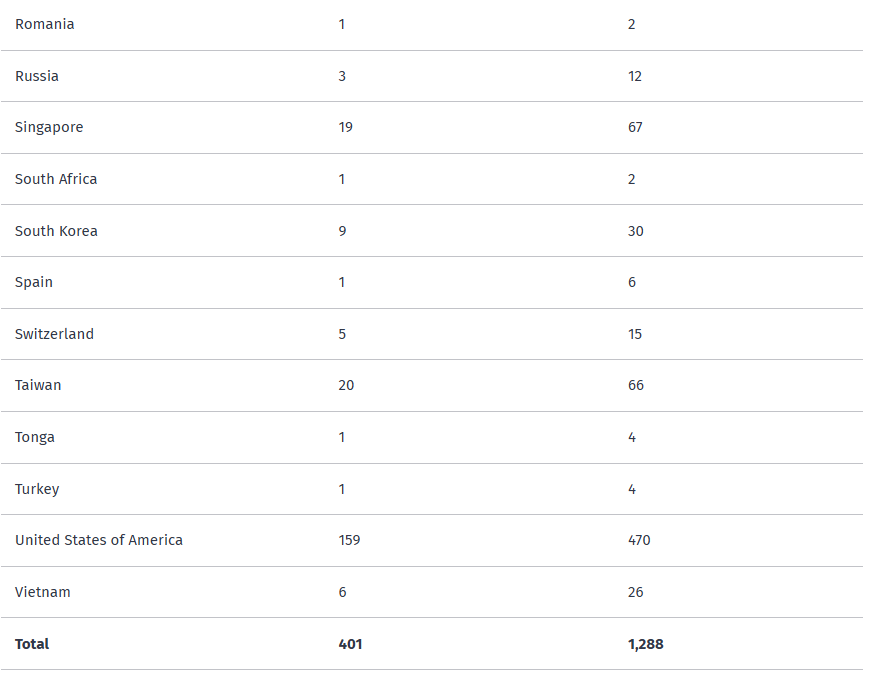
Task: Select the value 470 in the USA row
Action: coord(639,540)
